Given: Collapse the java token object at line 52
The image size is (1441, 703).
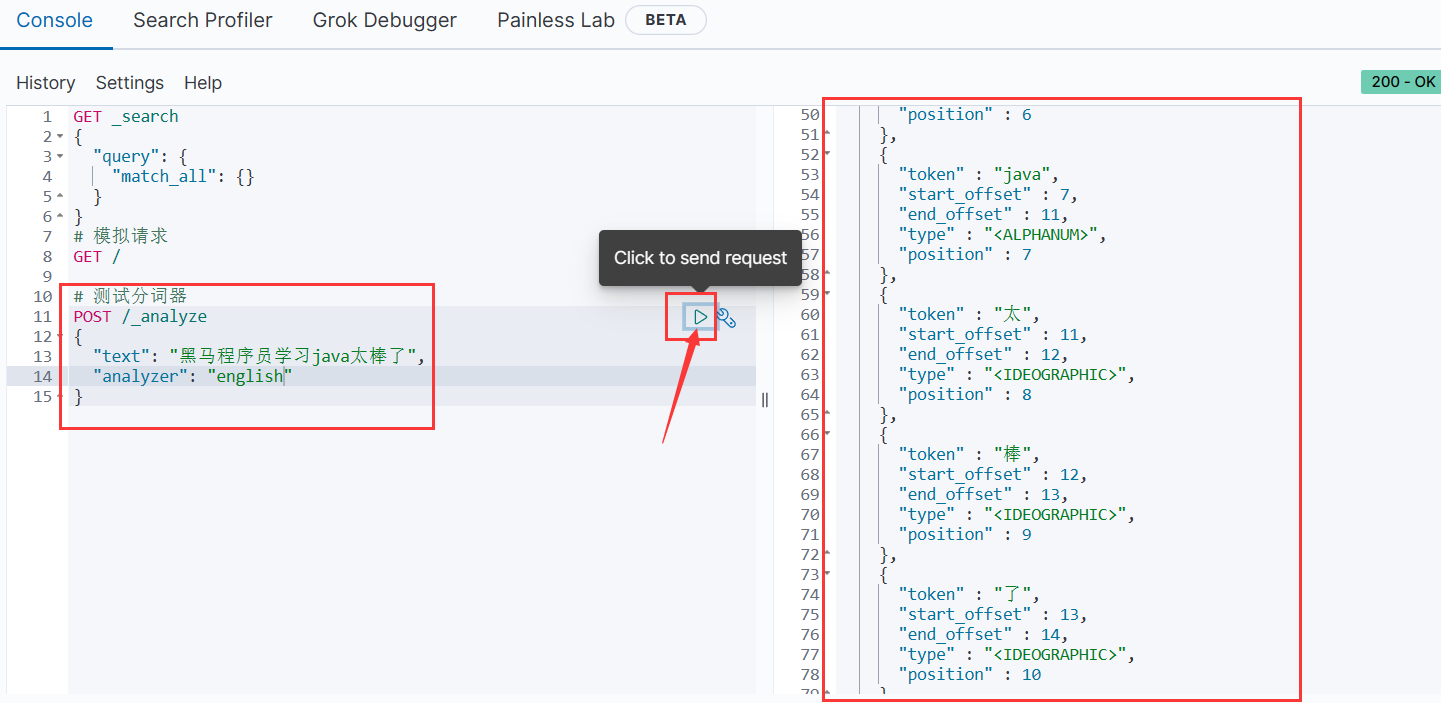Looking at the screenshot, I should point(827,155).
